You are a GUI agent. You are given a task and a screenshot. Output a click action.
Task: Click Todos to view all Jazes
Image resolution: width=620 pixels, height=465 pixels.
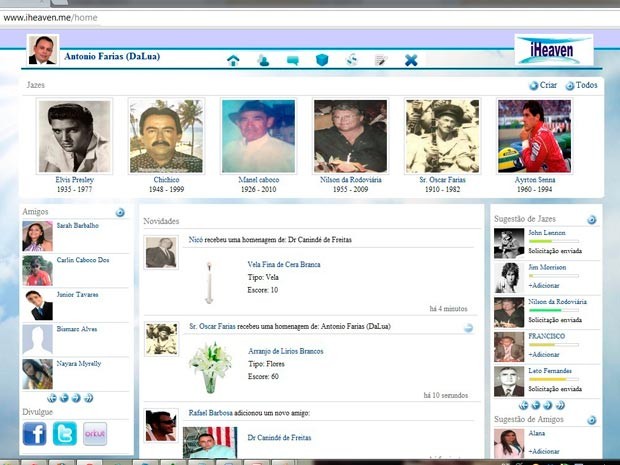582,86
